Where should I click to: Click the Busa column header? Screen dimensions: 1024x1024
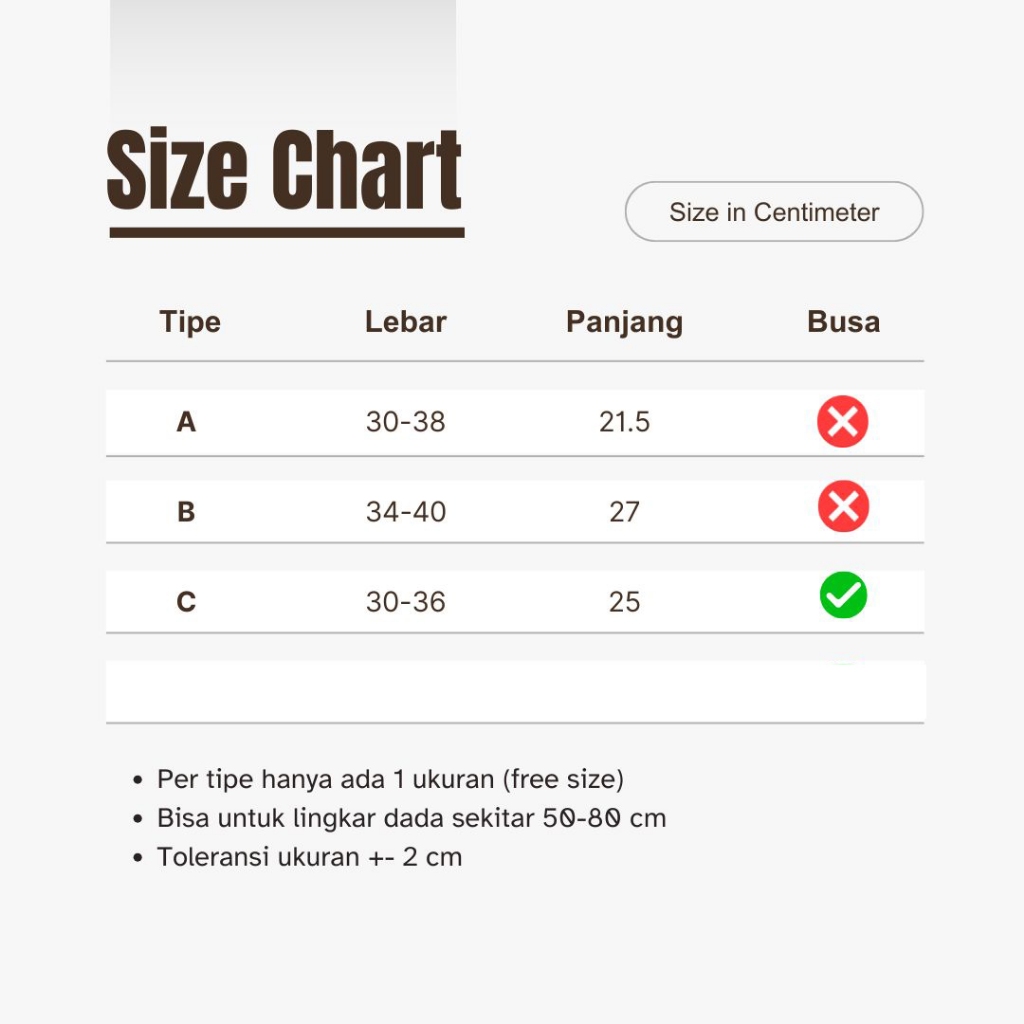[x=843, y=322]
